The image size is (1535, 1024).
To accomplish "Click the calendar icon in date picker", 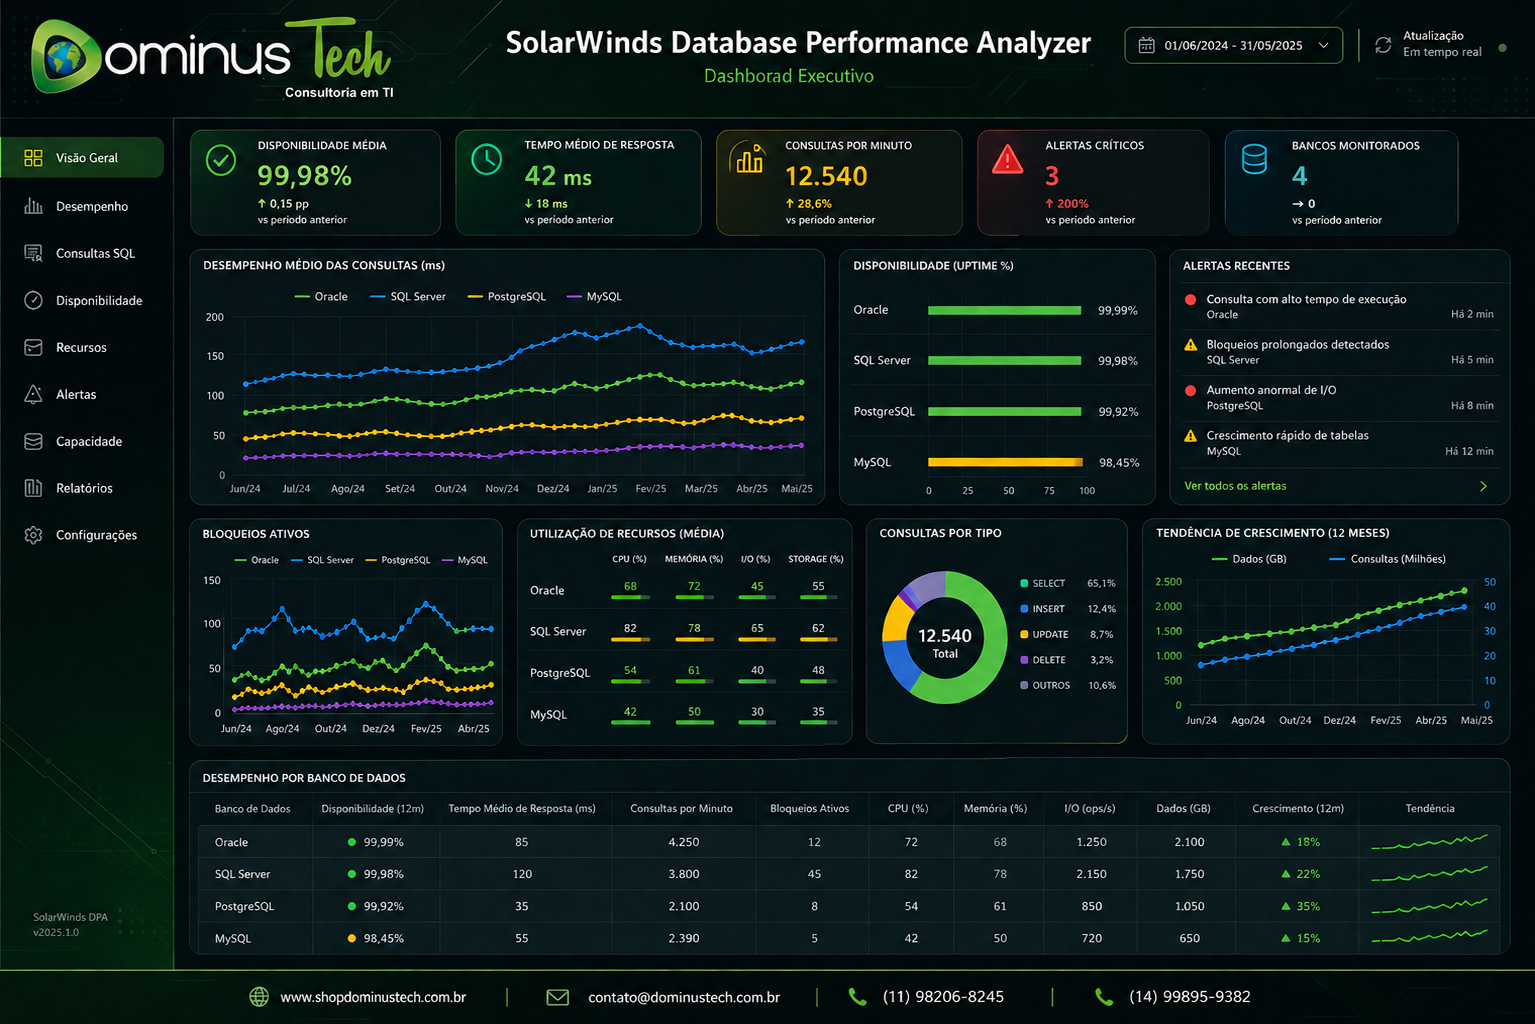I will click(1147, 45).
